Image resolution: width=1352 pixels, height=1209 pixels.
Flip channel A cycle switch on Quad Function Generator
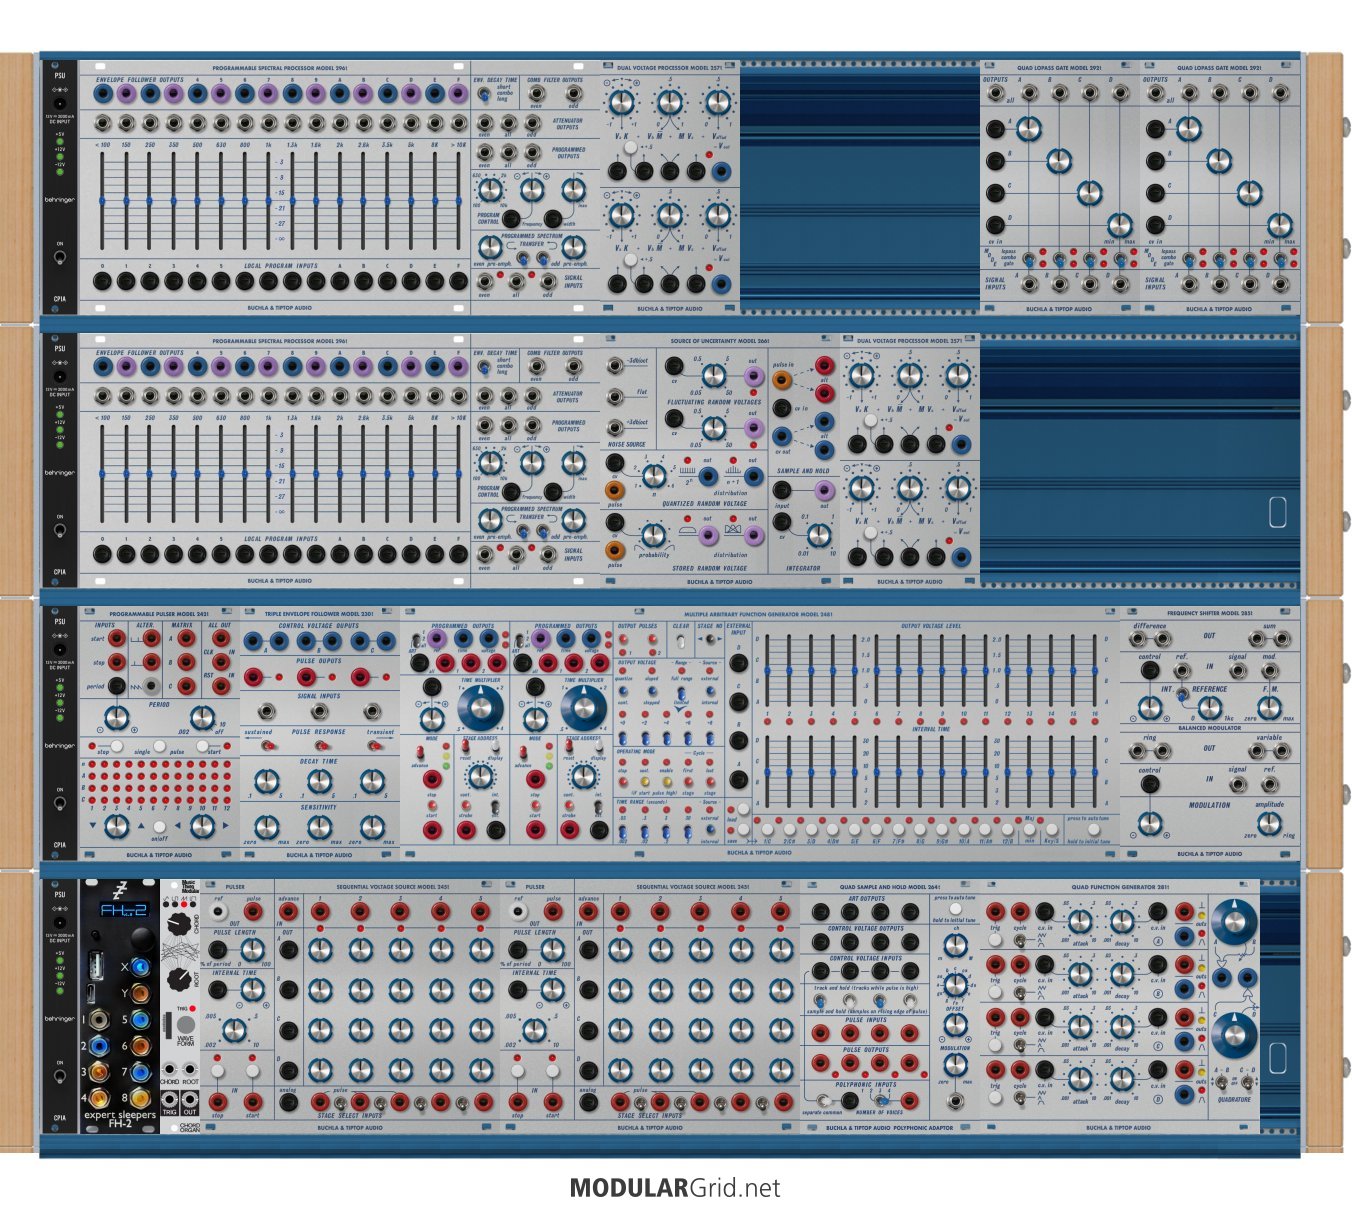tap(1020, 941)
